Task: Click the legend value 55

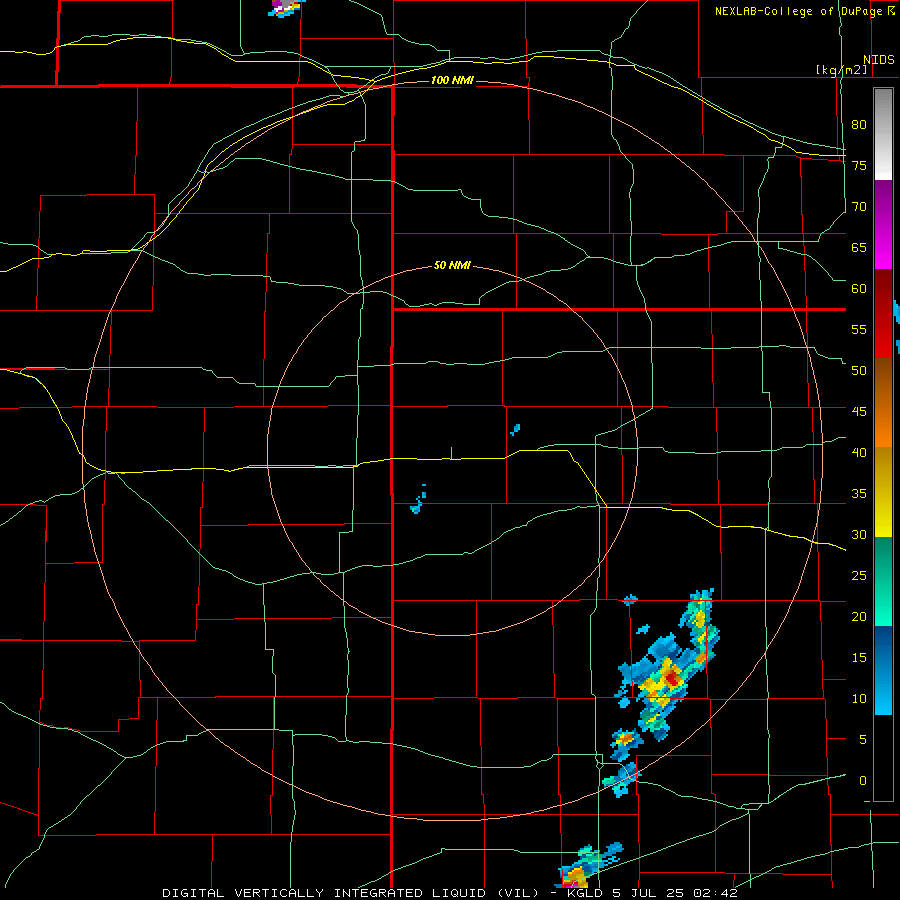Action: pyautogui.click(x=859, y=329)
